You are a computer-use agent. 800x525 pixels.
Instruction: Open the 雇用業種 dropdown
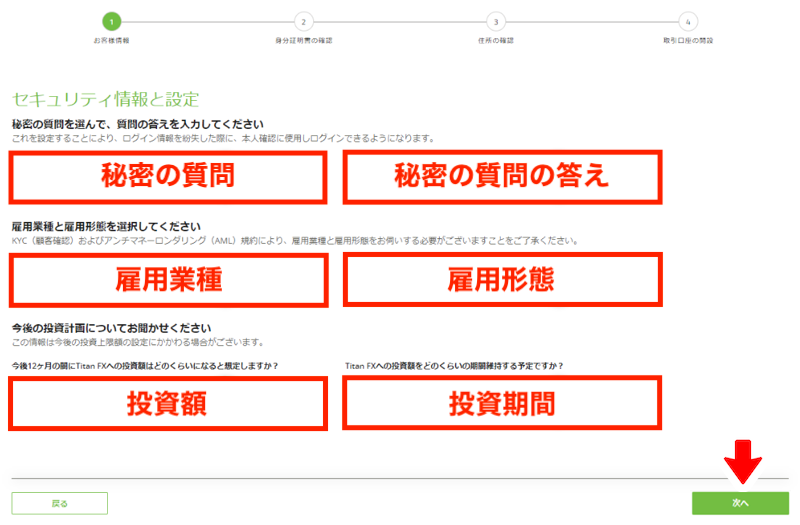[x=168, y=280]
